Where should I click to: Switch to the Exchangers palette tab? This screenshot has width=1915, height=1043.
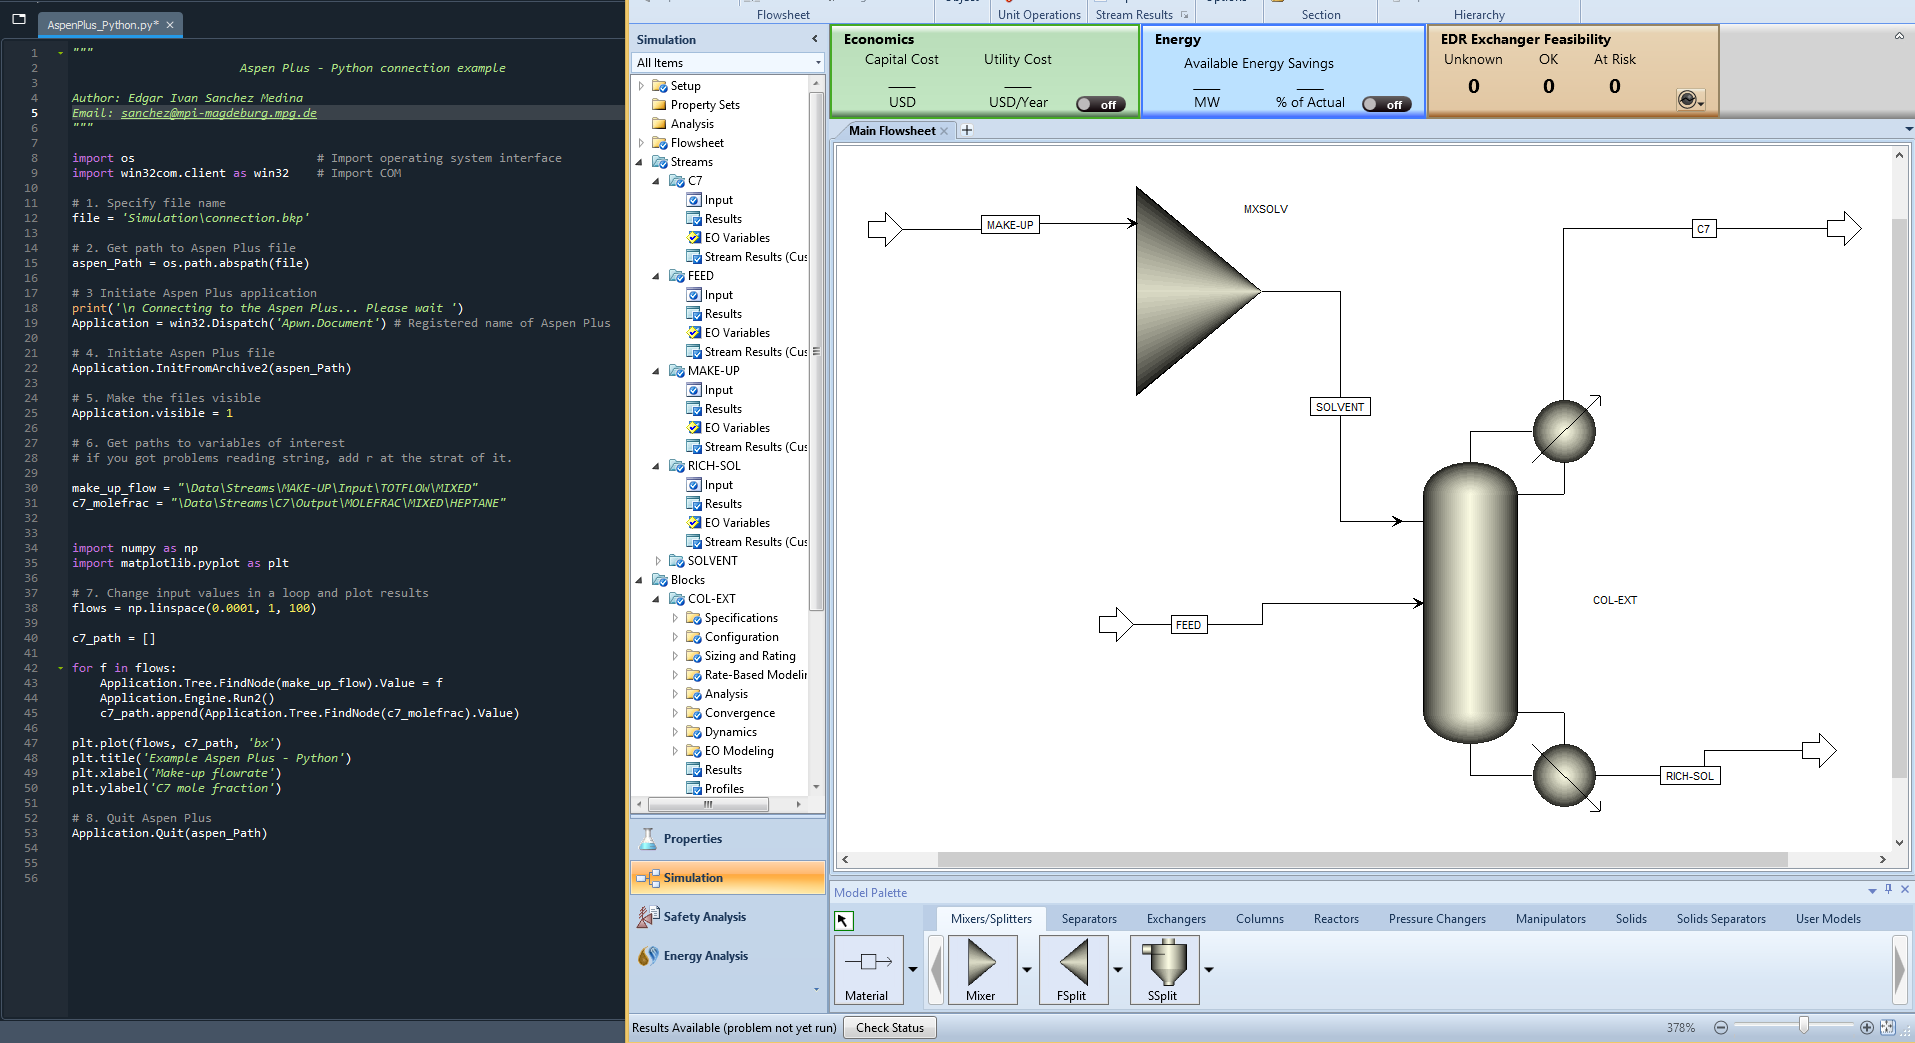(1175, 919)
